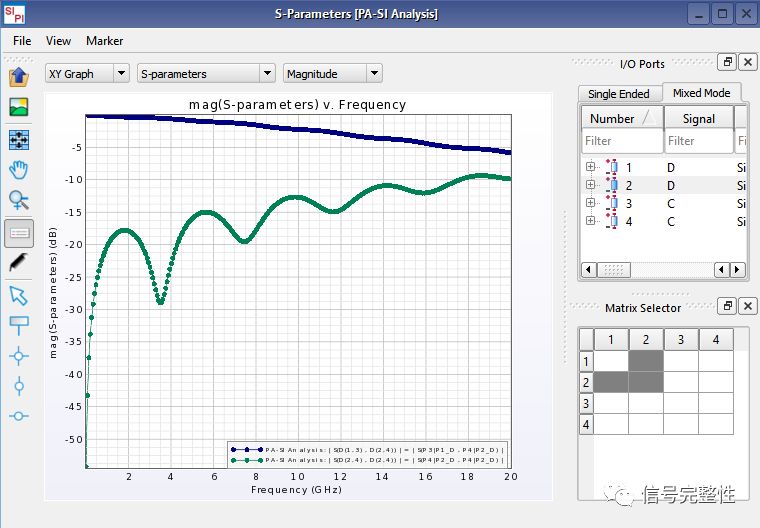Switch to the Single Ended tab
Image resolution: width=760 pixels, height=528 pixels.
(x=618, y=94)
